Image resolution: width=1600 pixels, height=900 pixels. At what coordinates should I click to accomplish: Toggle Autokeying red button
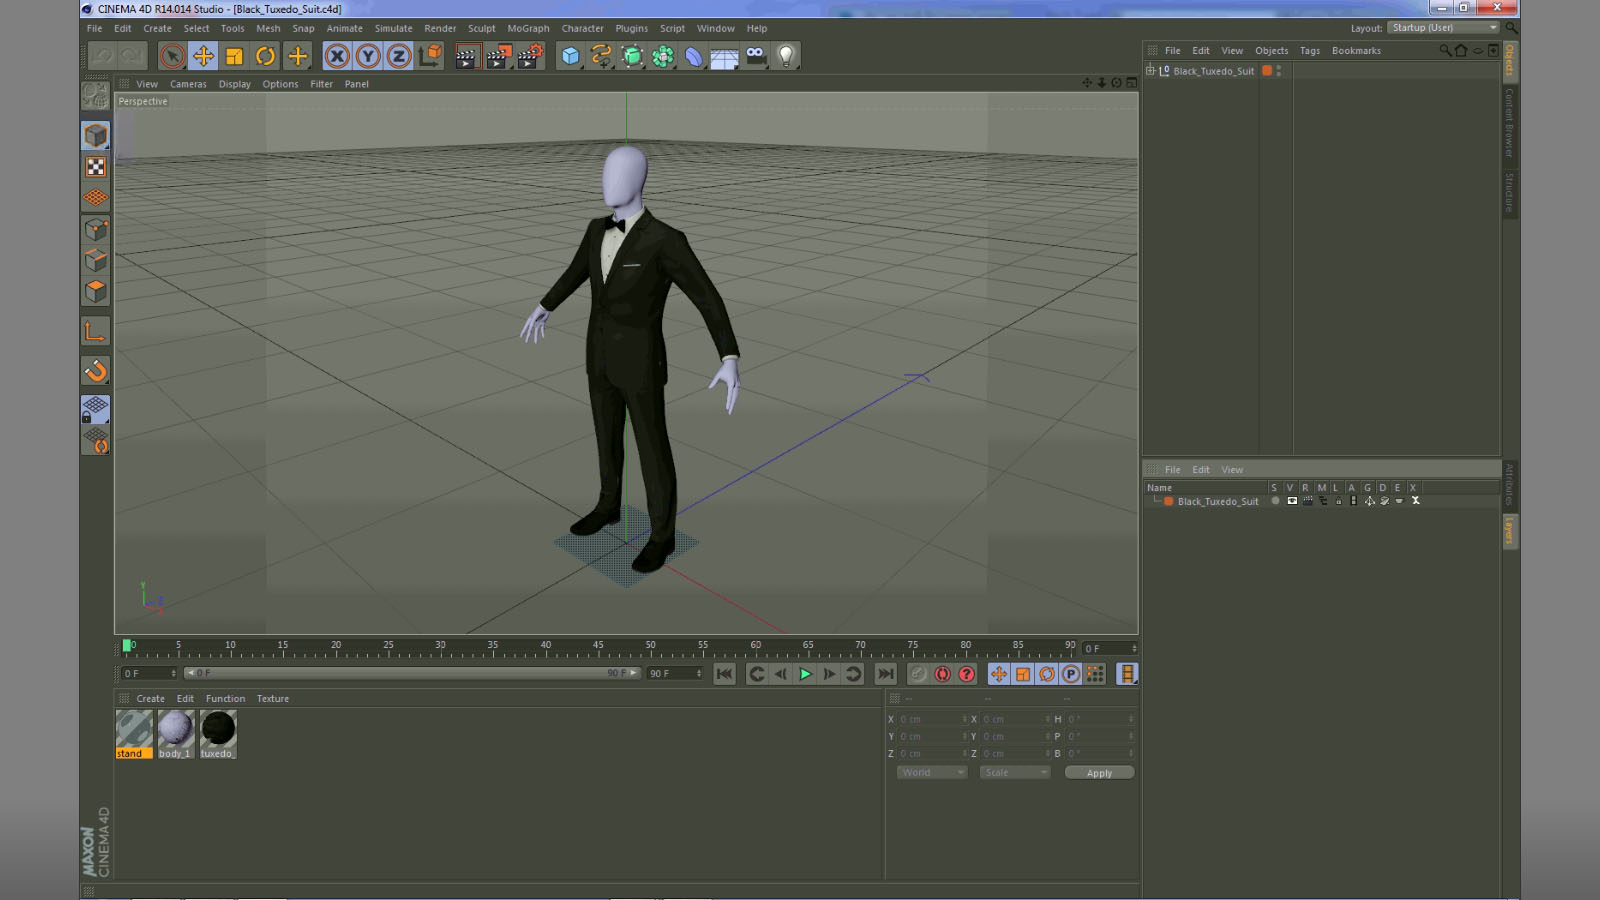click(x=942, y=674)
